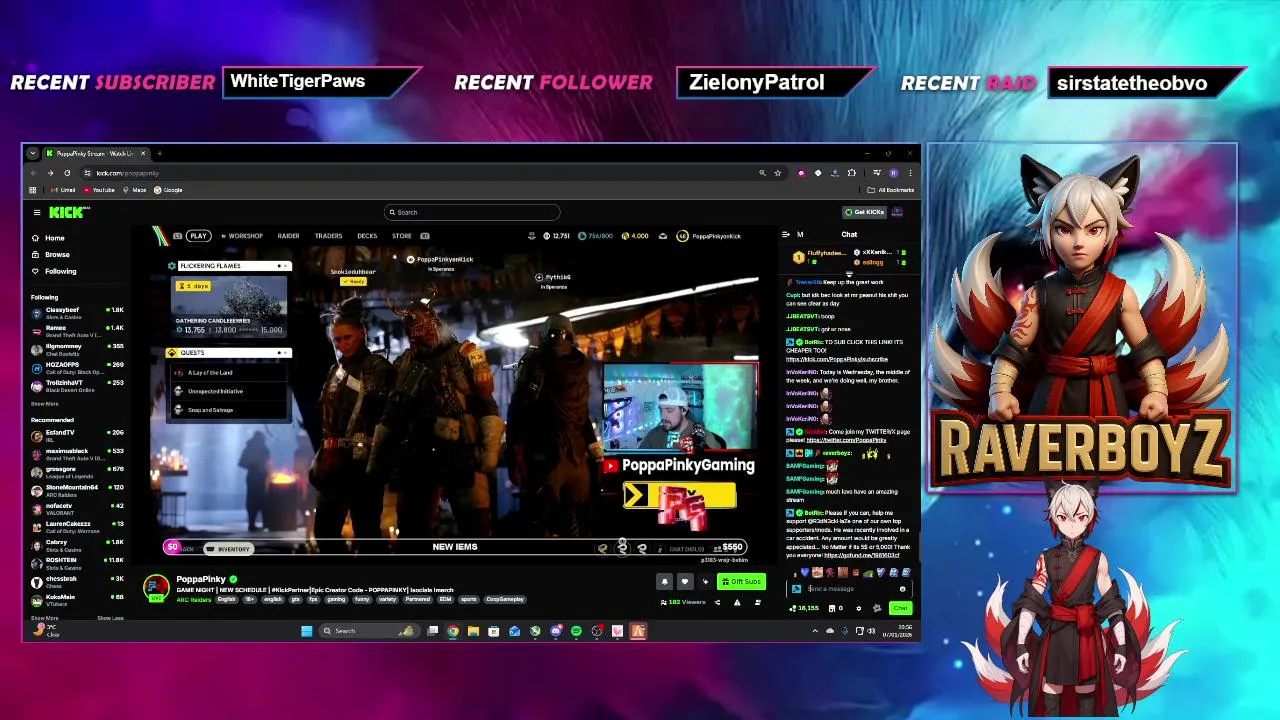Toggle the follow heart button
Viewport: 1280px width, 720px height.
[685, 582]
